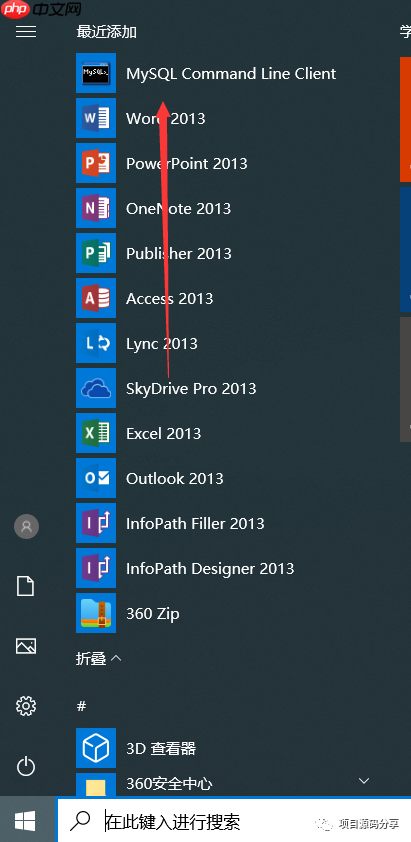Click the InfoPath Filler 2013 icon
Viewport: 411px width, 842px height.
(x=96, y=524)
